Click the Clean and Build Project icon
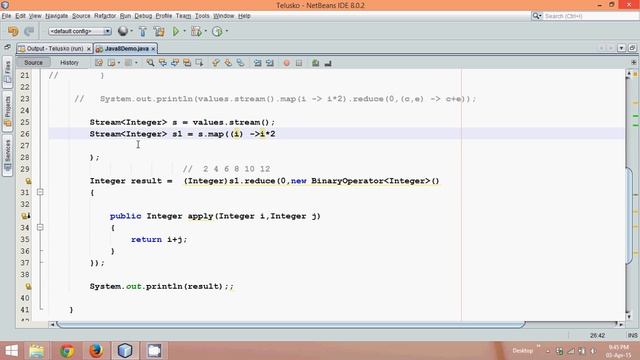The image size is (640, 360). click(159, 31)
